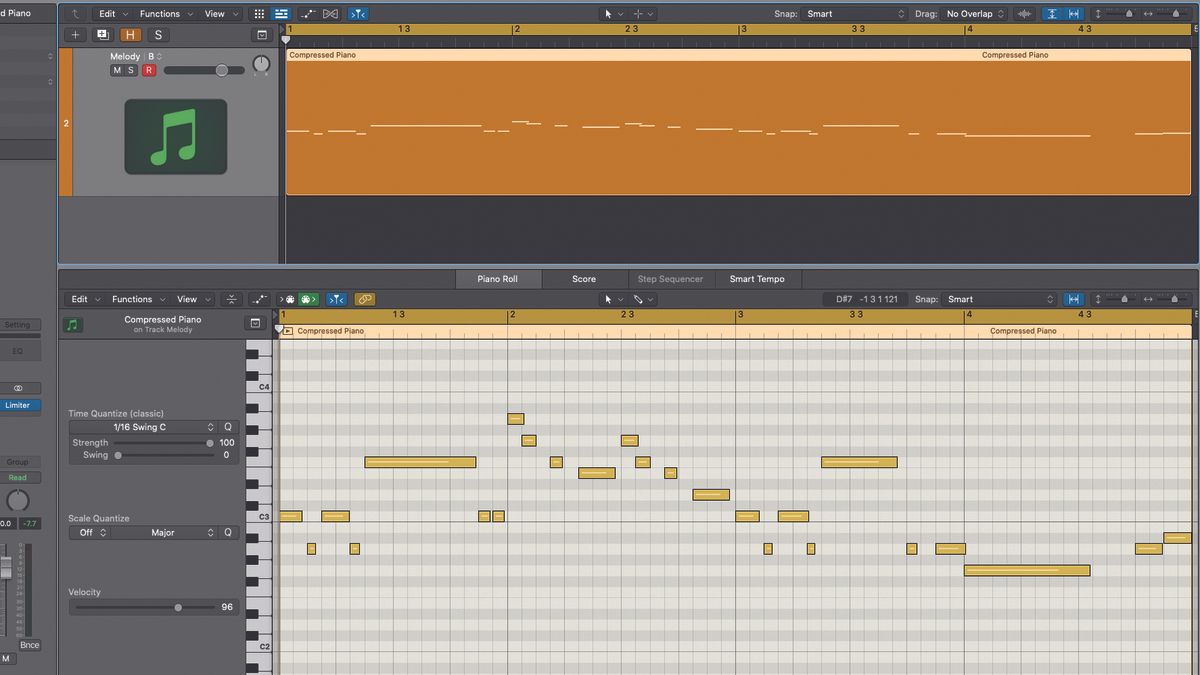Click the up-arrow back button in tracks toolbar
This screenshot has height=675, width=1200.
point(75,14)
